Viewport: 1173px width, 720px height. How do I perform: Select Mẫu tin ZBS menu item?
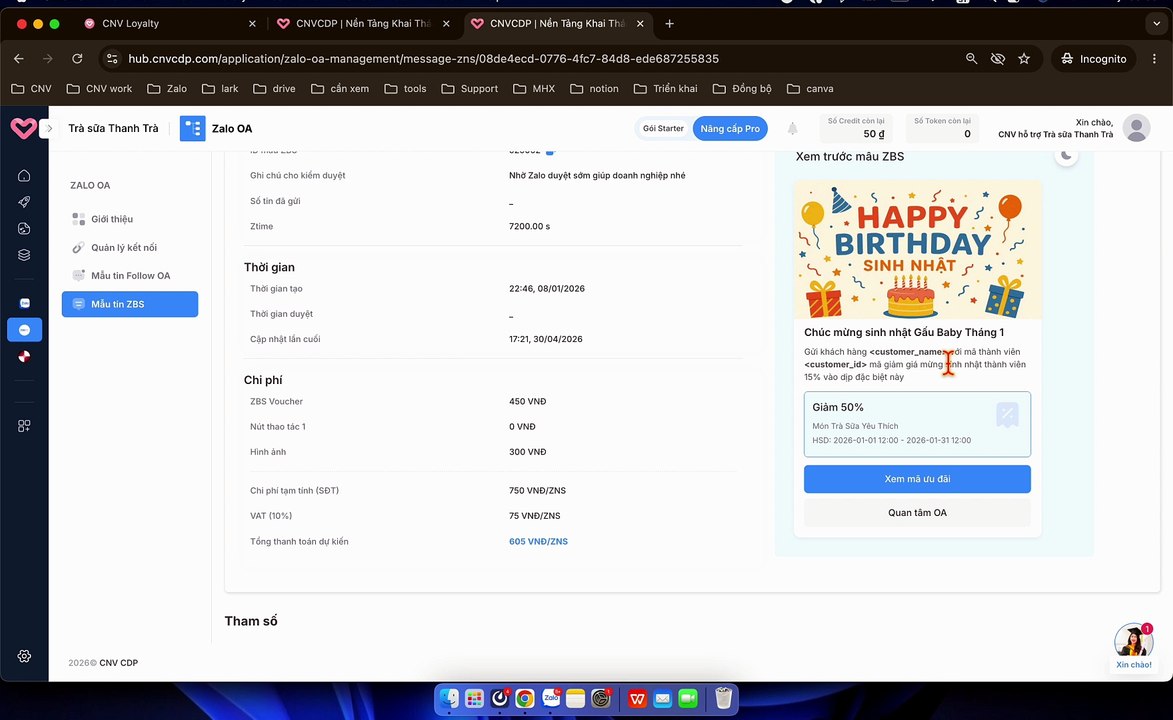pyautogui.click(x=129, y=304)
